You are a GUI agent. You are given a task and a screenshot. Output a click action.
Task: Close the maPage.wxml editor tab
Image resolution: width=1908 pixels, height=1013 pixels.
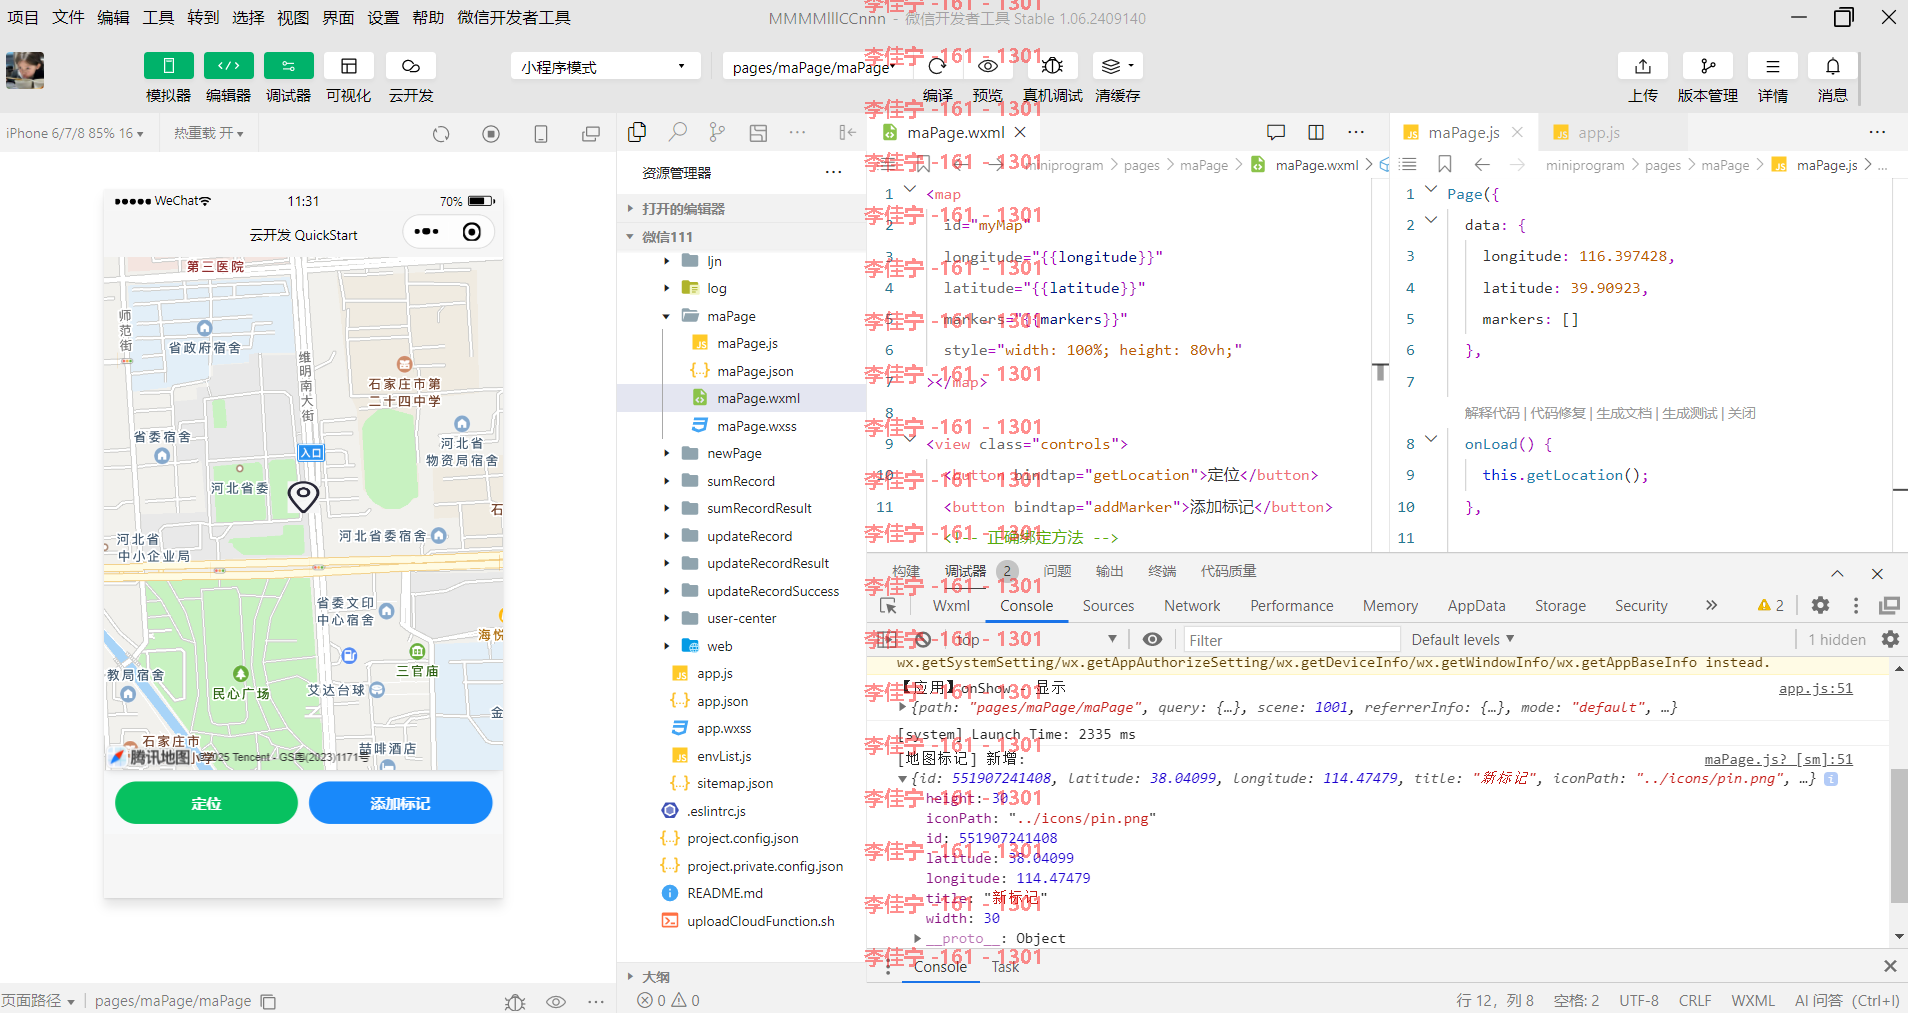(1020, 132)
